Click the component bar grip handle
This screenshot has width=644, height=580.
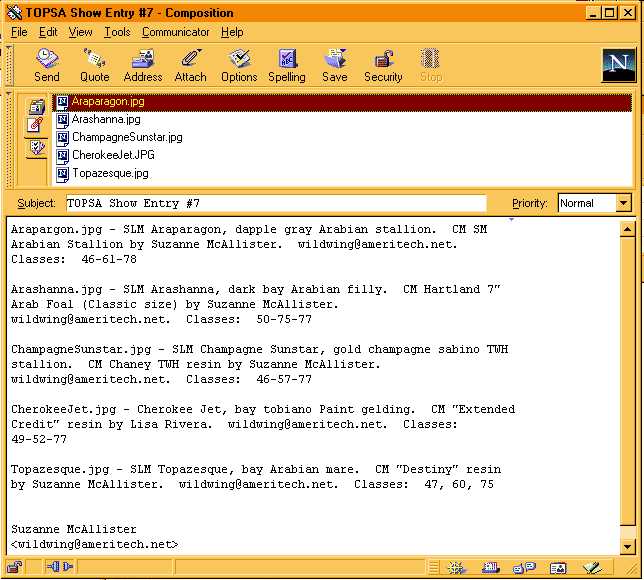pyautogui.click(x=434, y=568)
